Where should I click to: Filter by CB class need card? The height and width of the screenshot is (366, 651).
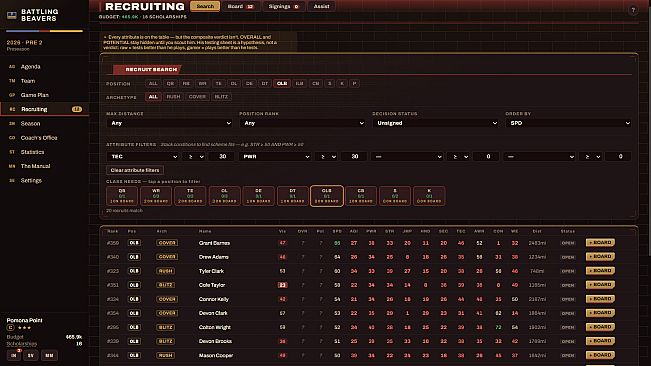click(x=361, y=196)
